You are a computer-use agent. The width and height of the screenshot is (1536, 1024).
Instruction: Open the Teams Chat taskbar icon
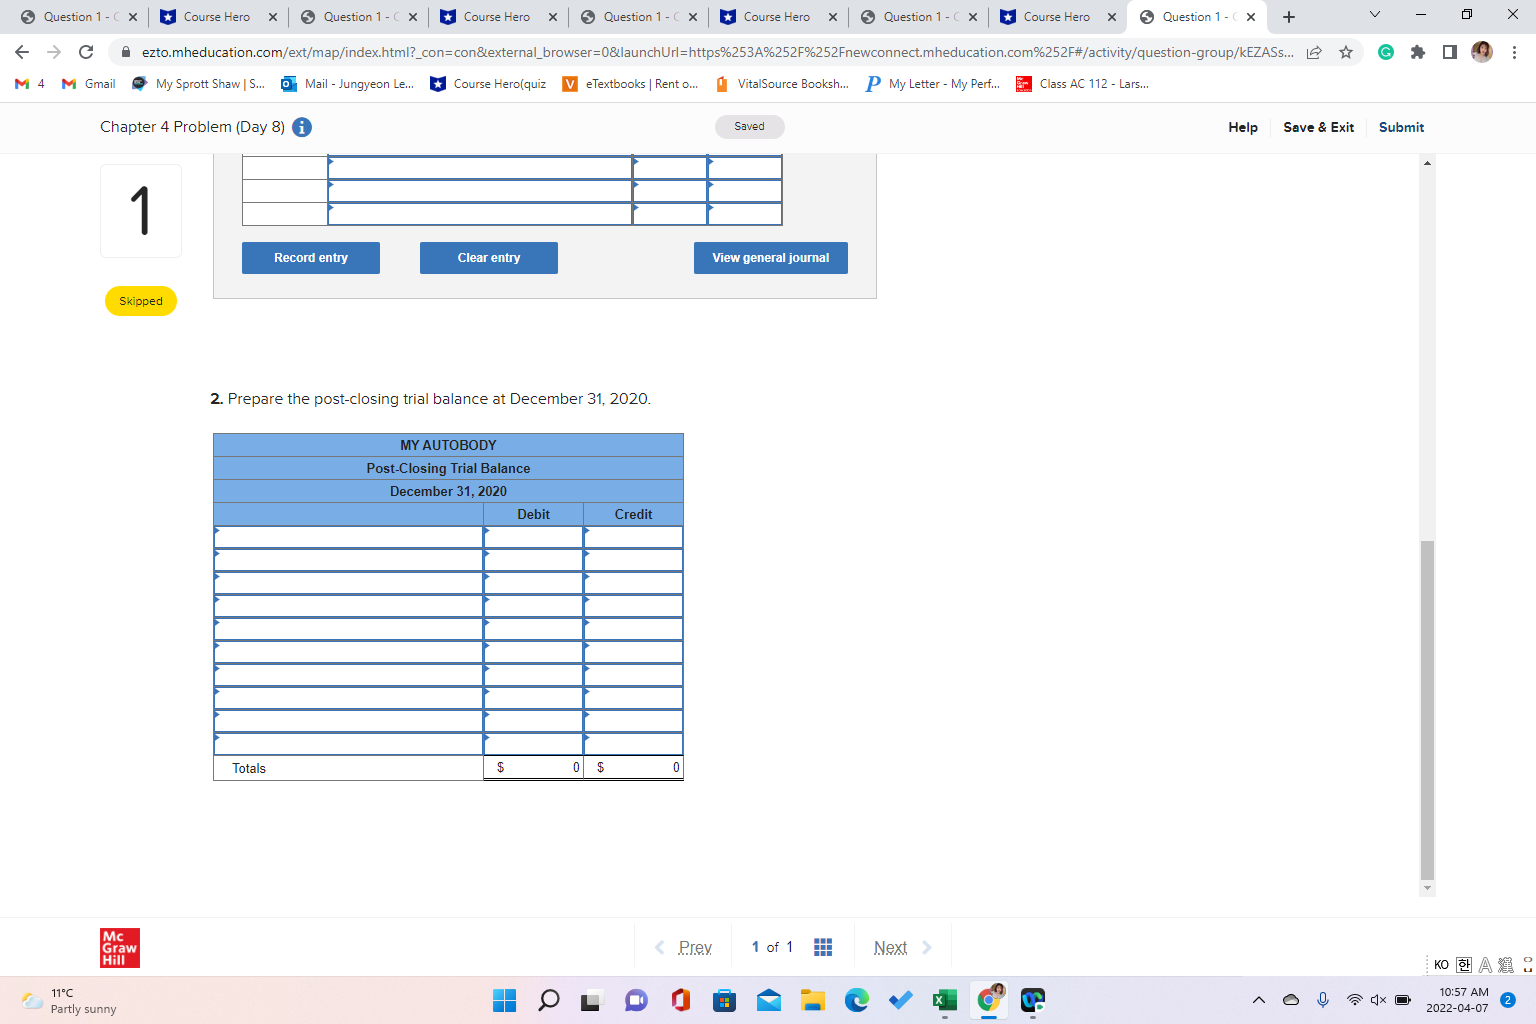point(637,1000)
